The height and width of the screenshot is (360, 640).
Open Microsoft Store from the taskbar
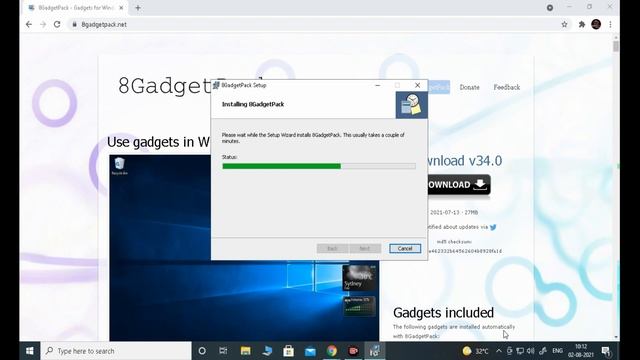point(289,351)
